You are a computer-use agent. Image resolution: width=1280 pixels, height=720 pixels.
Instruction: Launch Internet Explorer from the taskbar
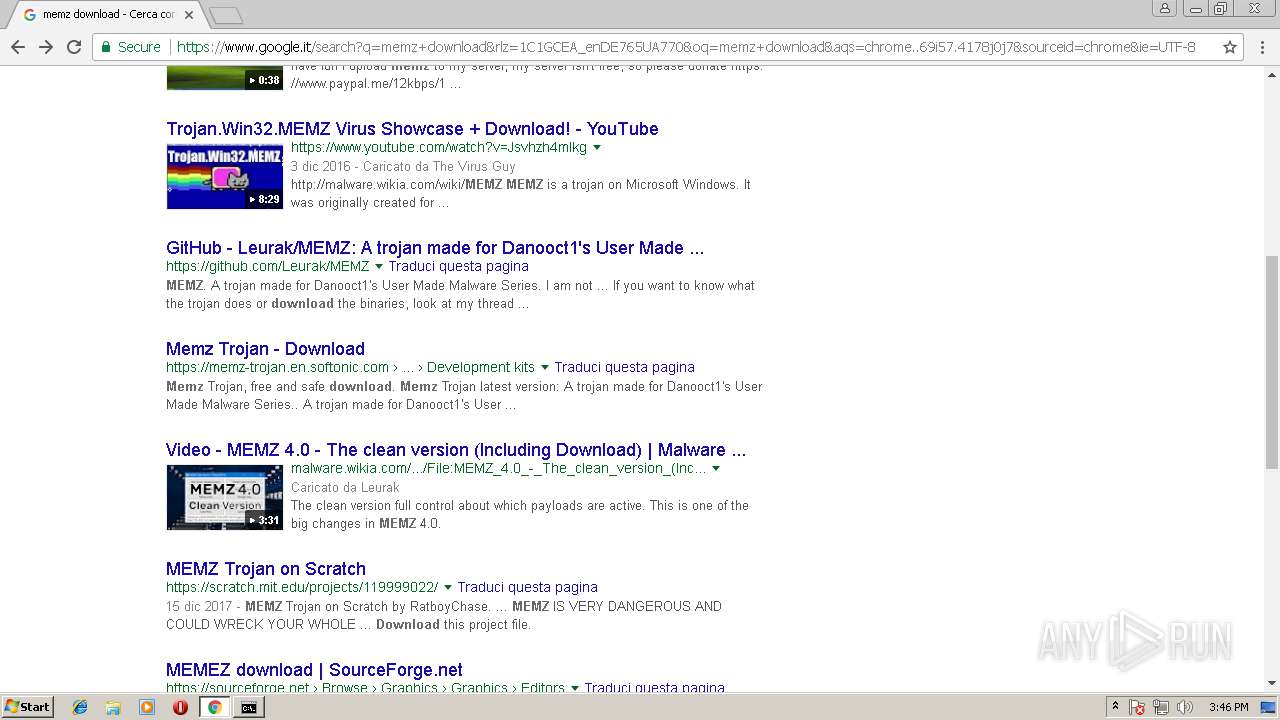point(80,707)
